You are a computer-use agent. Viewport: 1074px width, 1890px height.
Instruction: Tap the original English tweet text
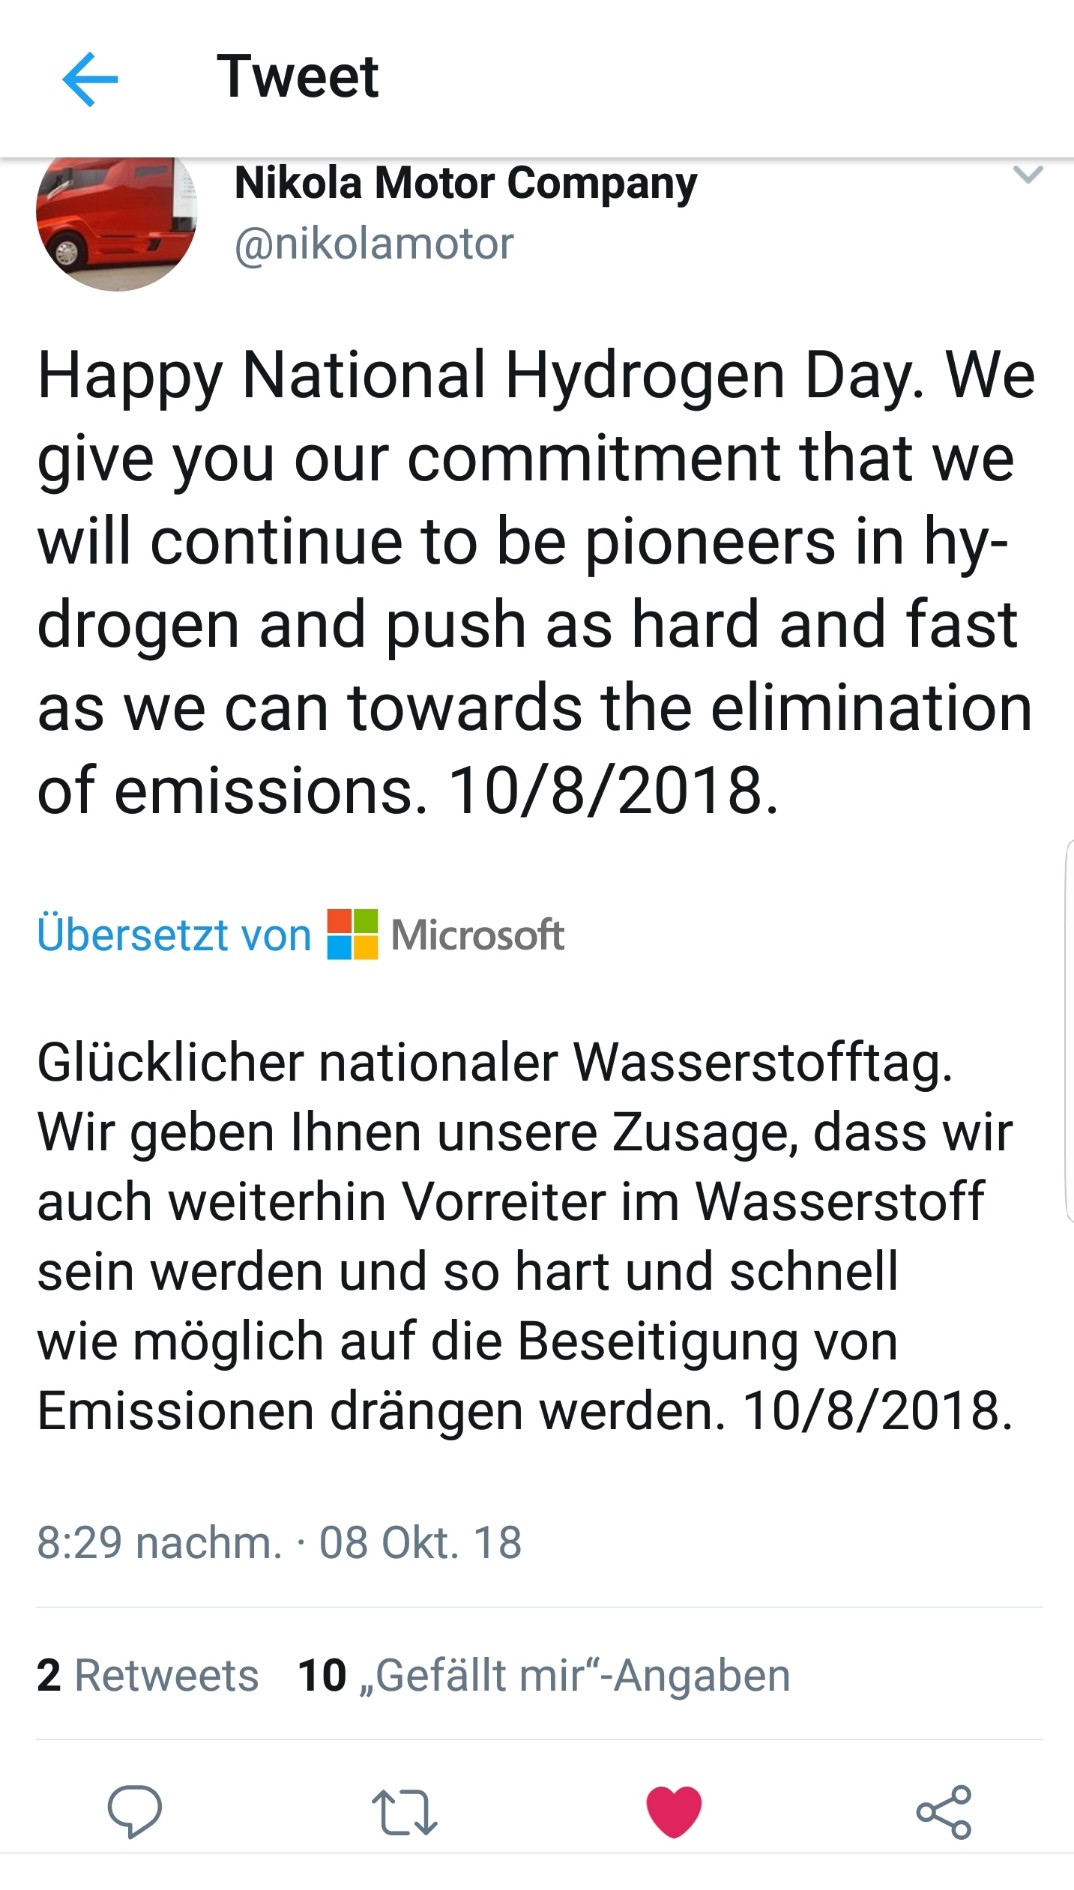[x=536, y=582]
